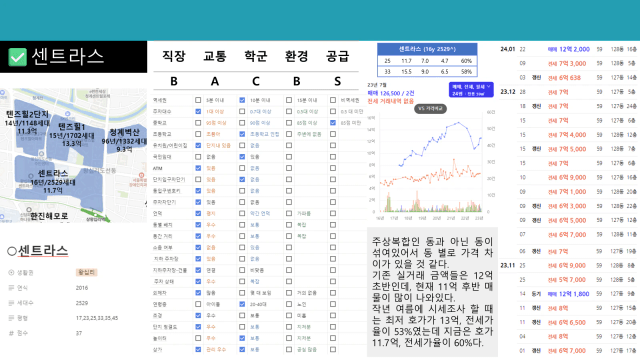Click the 청계벽산 label on the map

pyautogui.click(x=124, y=133)
